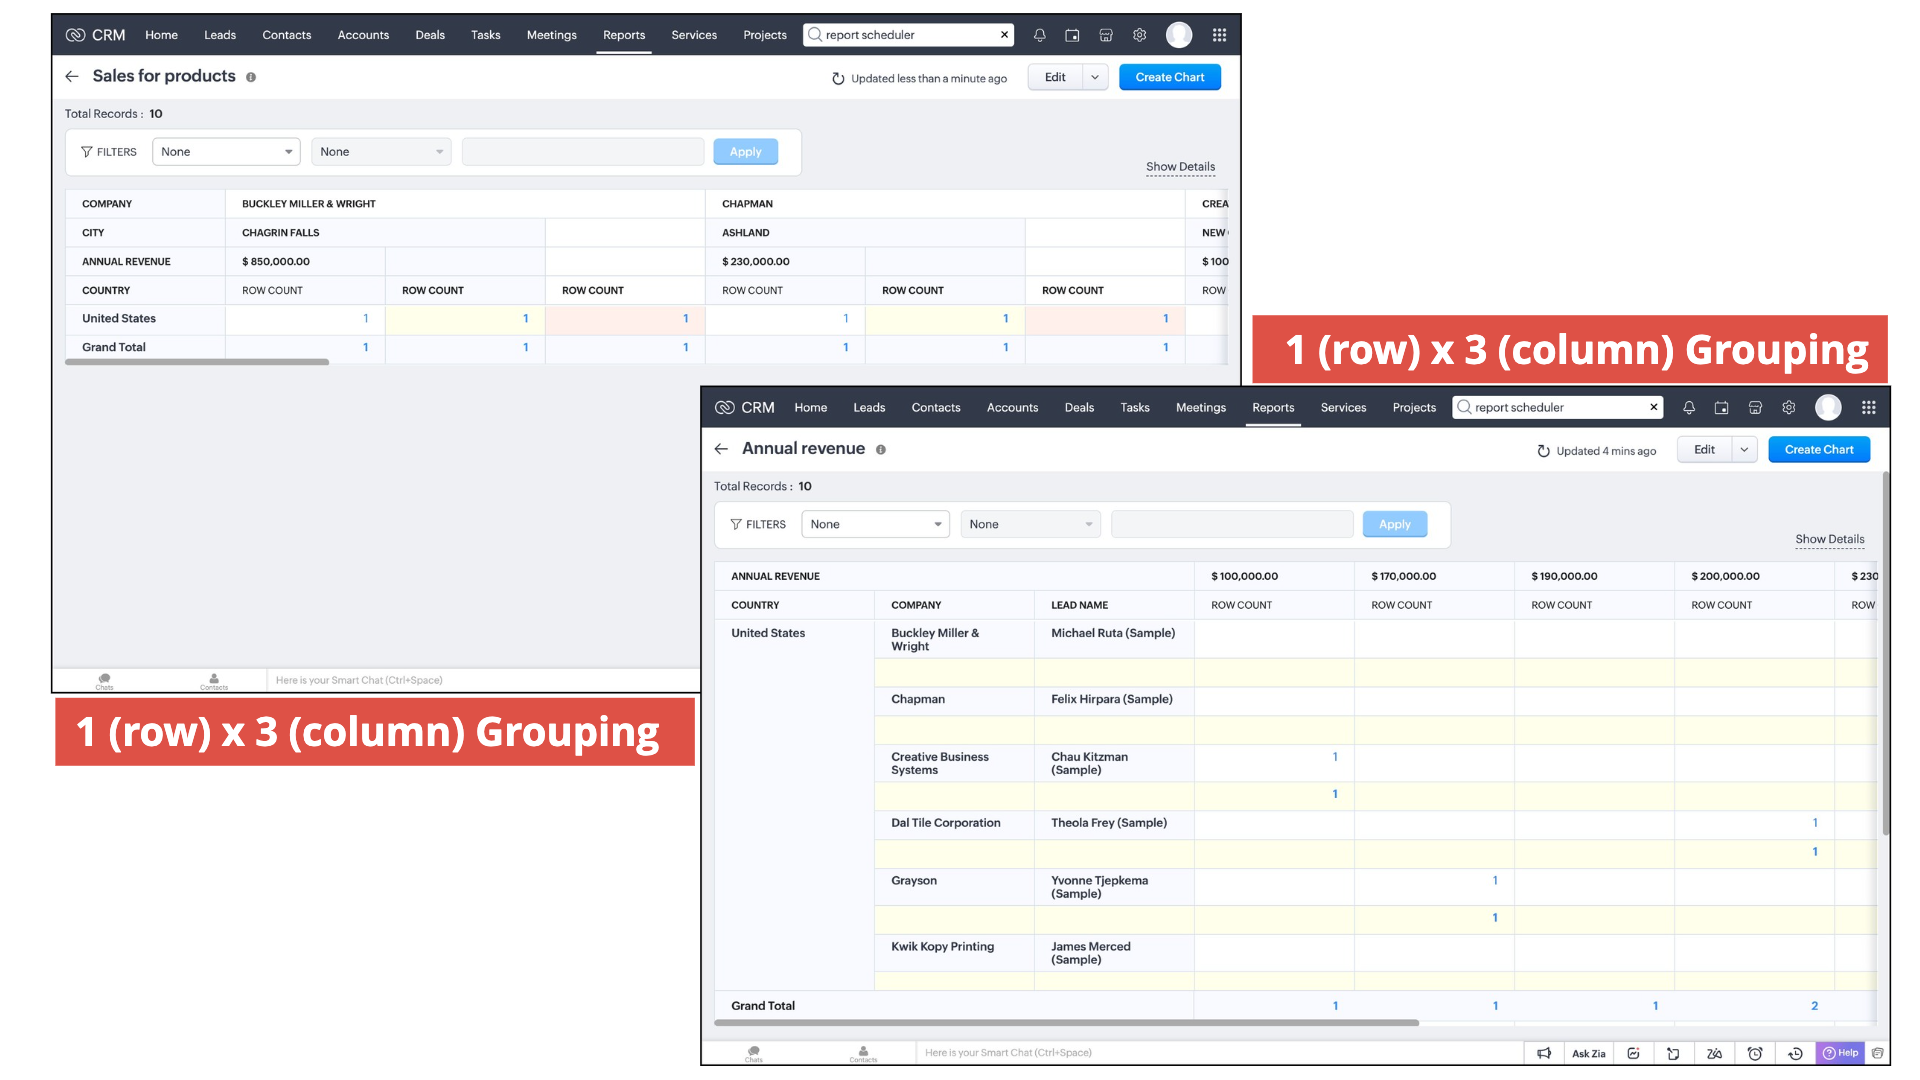Click the filter value input field in Annual revenue
Viewport: 1920px width, 1080px height.
(x=1231, y=524)
